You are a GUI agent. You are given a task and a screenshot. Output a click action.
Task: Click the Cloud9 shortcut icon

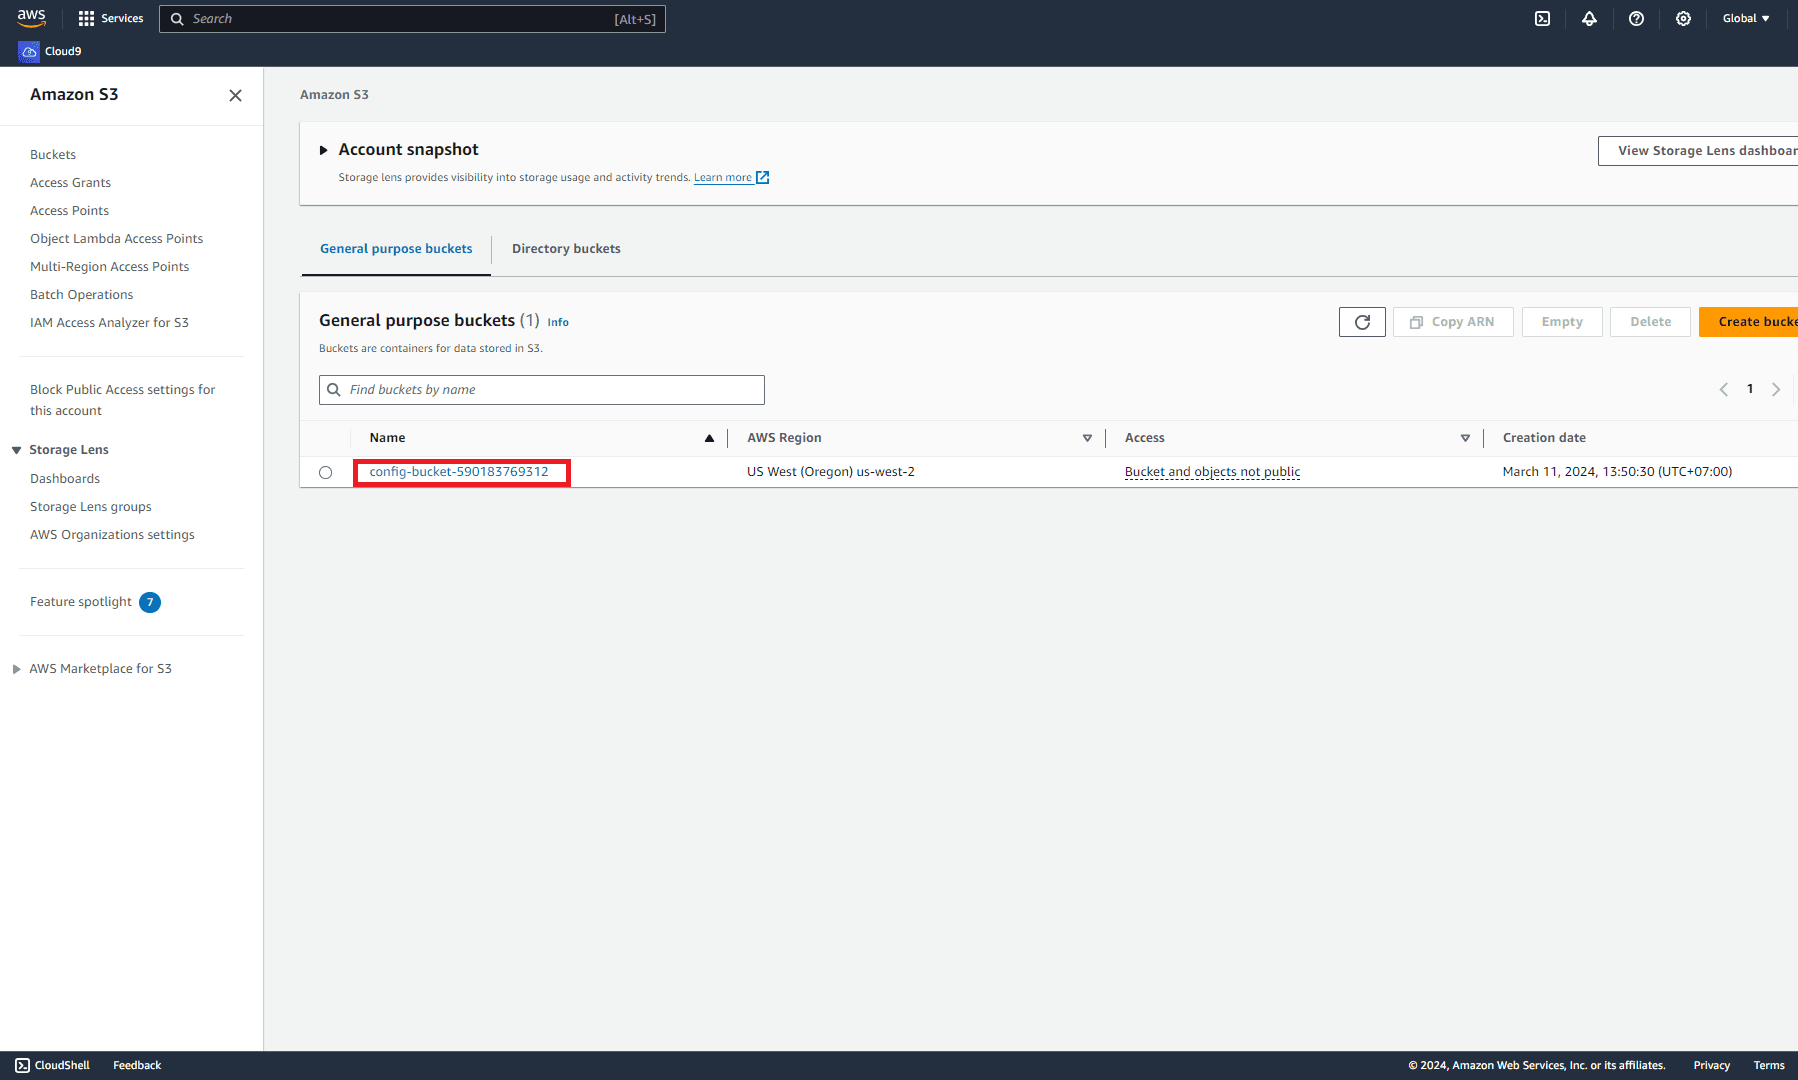click(29, 51)
